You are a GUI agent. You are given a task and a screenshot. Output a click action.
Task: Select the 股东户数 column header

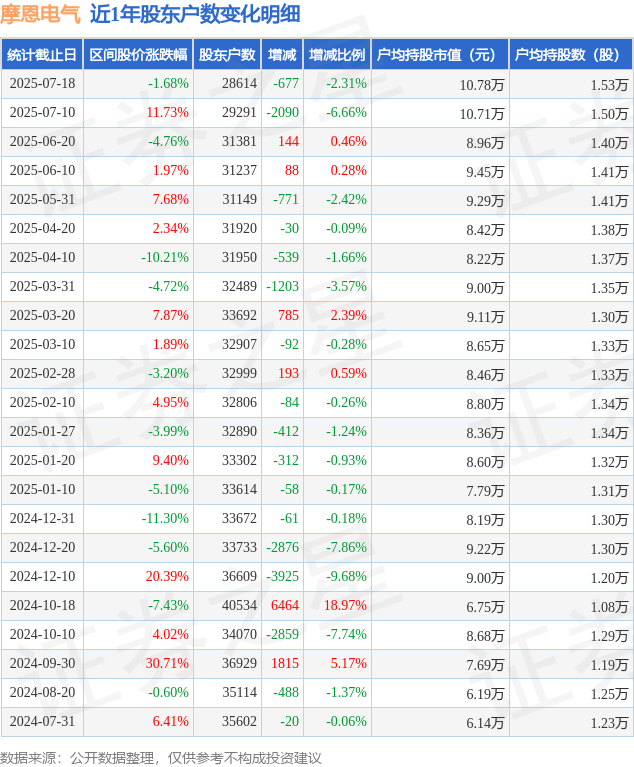227,54
